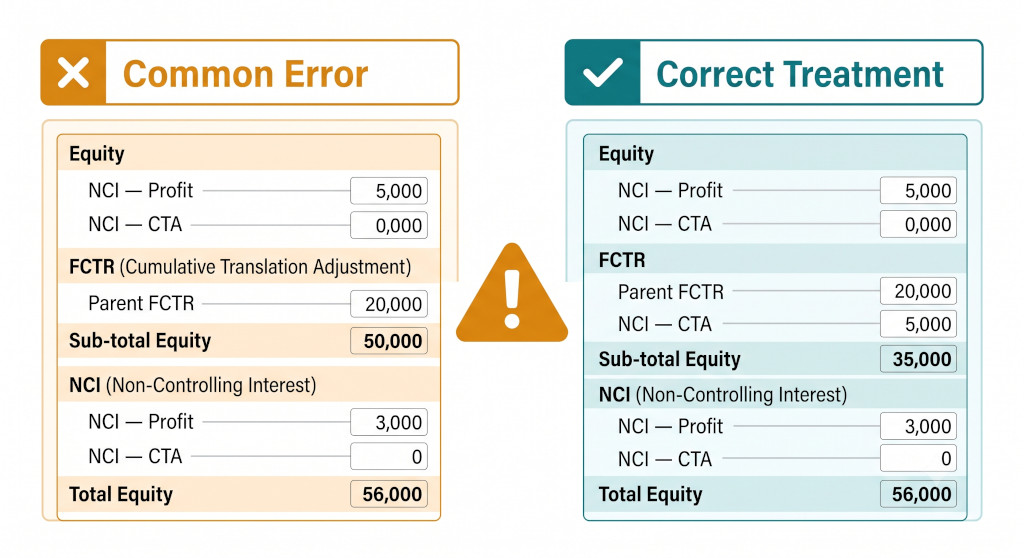Click the Total Equity 56,000 box in Correct Treatment
Viewport: 1024px width, 558px height.
[918, 494]
